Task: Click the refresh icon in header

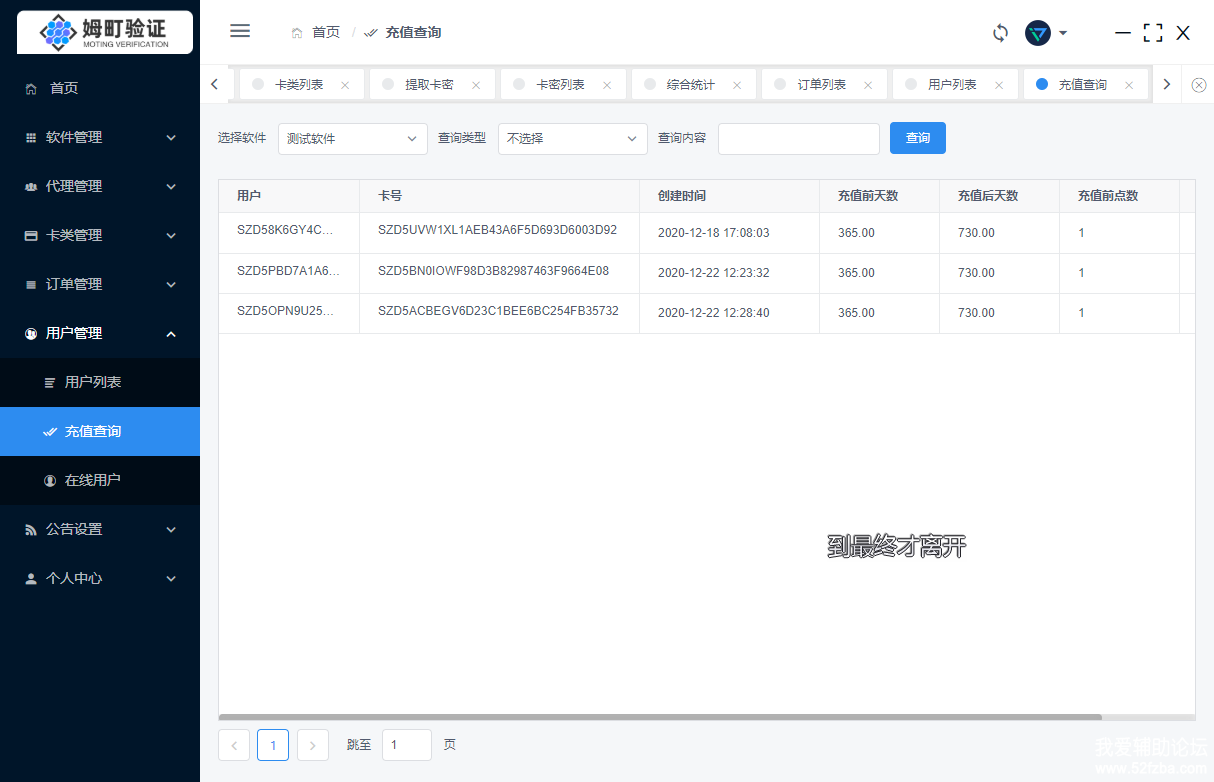Action: point(1000,33)
